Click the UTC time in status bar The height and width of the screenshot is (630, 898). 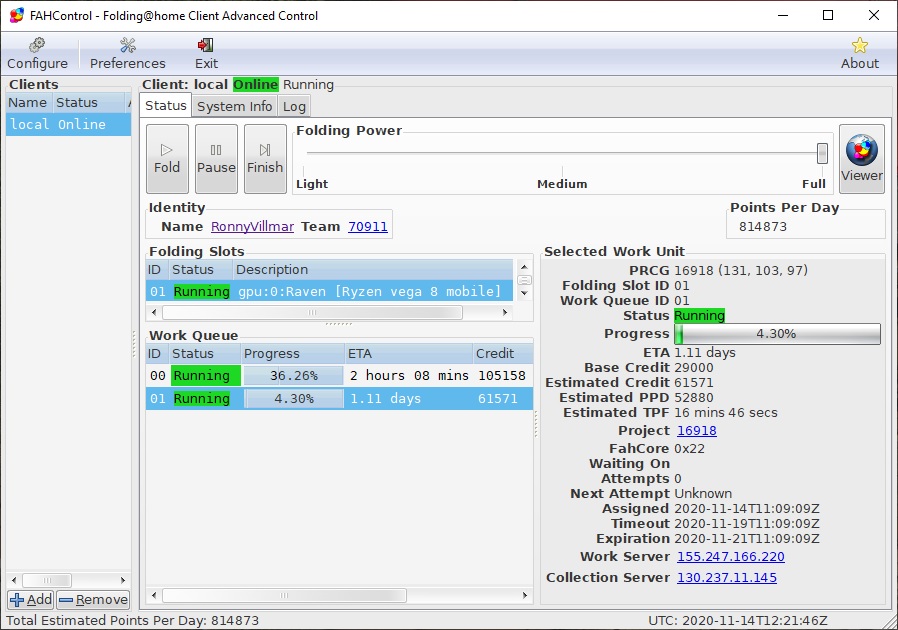(x=738, y=621)
